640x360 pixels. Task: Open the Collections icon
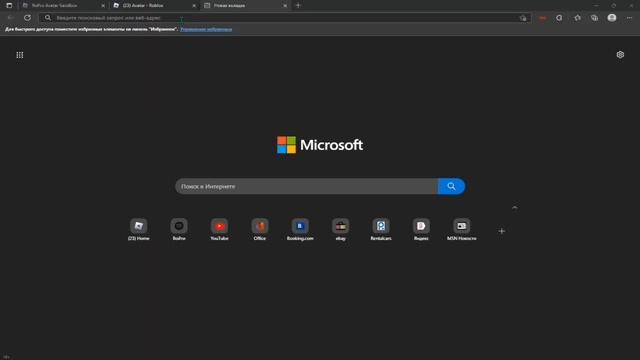[x=594, y=18]
